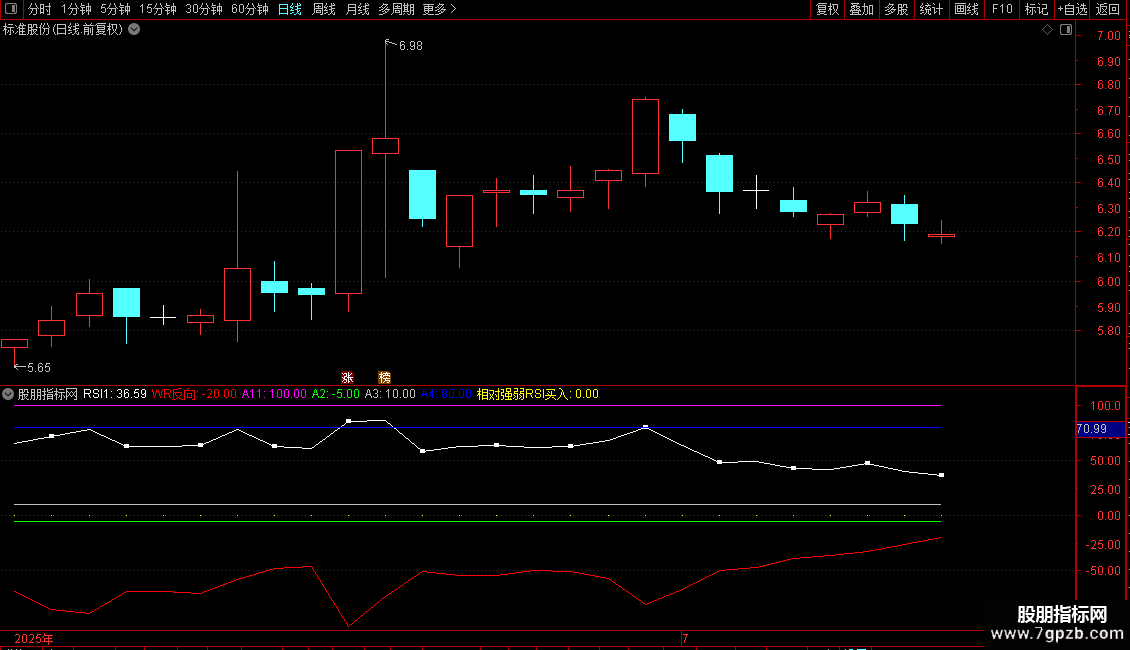The width and height of the screenshot is (1130, 650).
Task: Click the A3: 10.00 indicator value
Action: [390, 394]
